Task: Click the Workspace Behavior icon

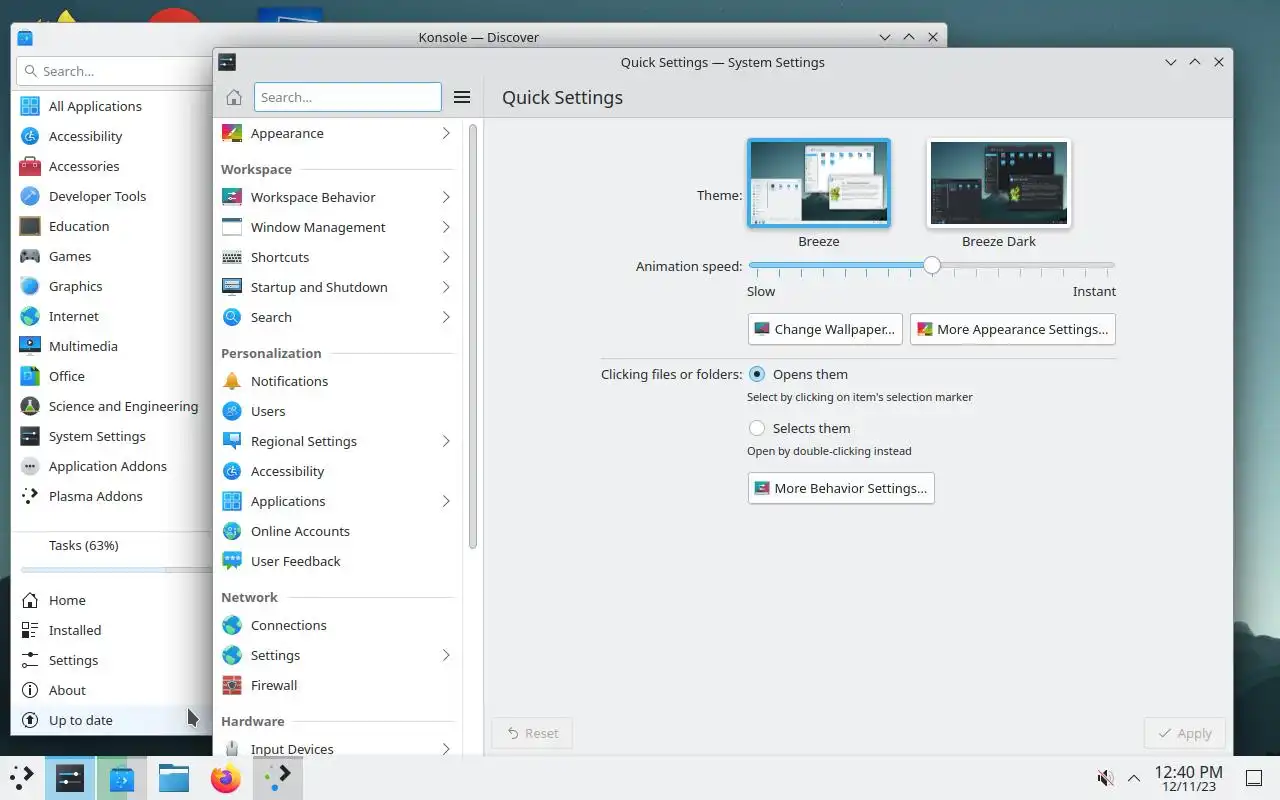Action: pyautogui.click(x=232, y=197)
